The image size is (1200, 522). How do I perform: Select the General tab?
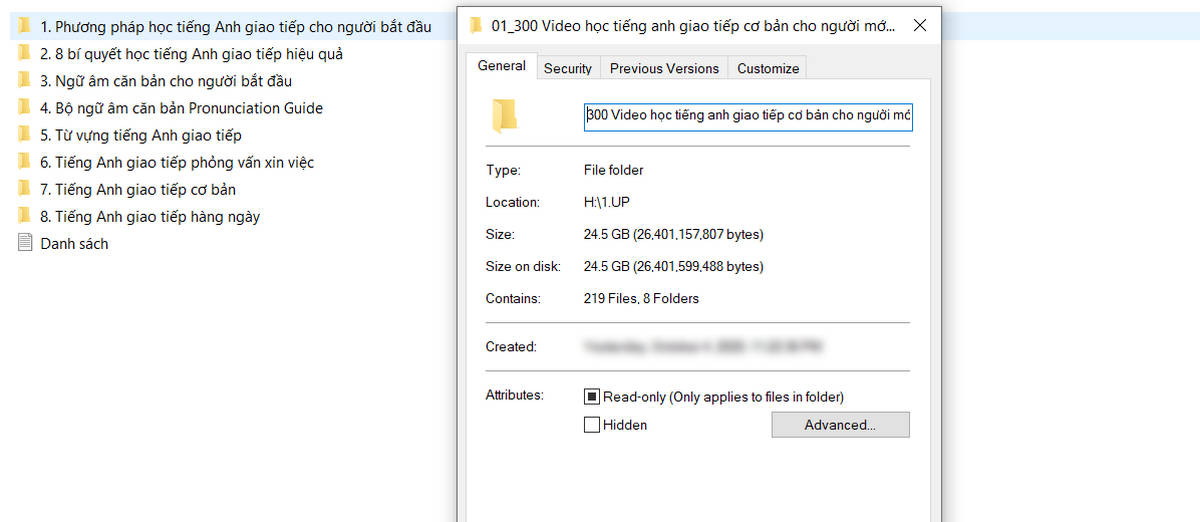[x=502, y=66]
